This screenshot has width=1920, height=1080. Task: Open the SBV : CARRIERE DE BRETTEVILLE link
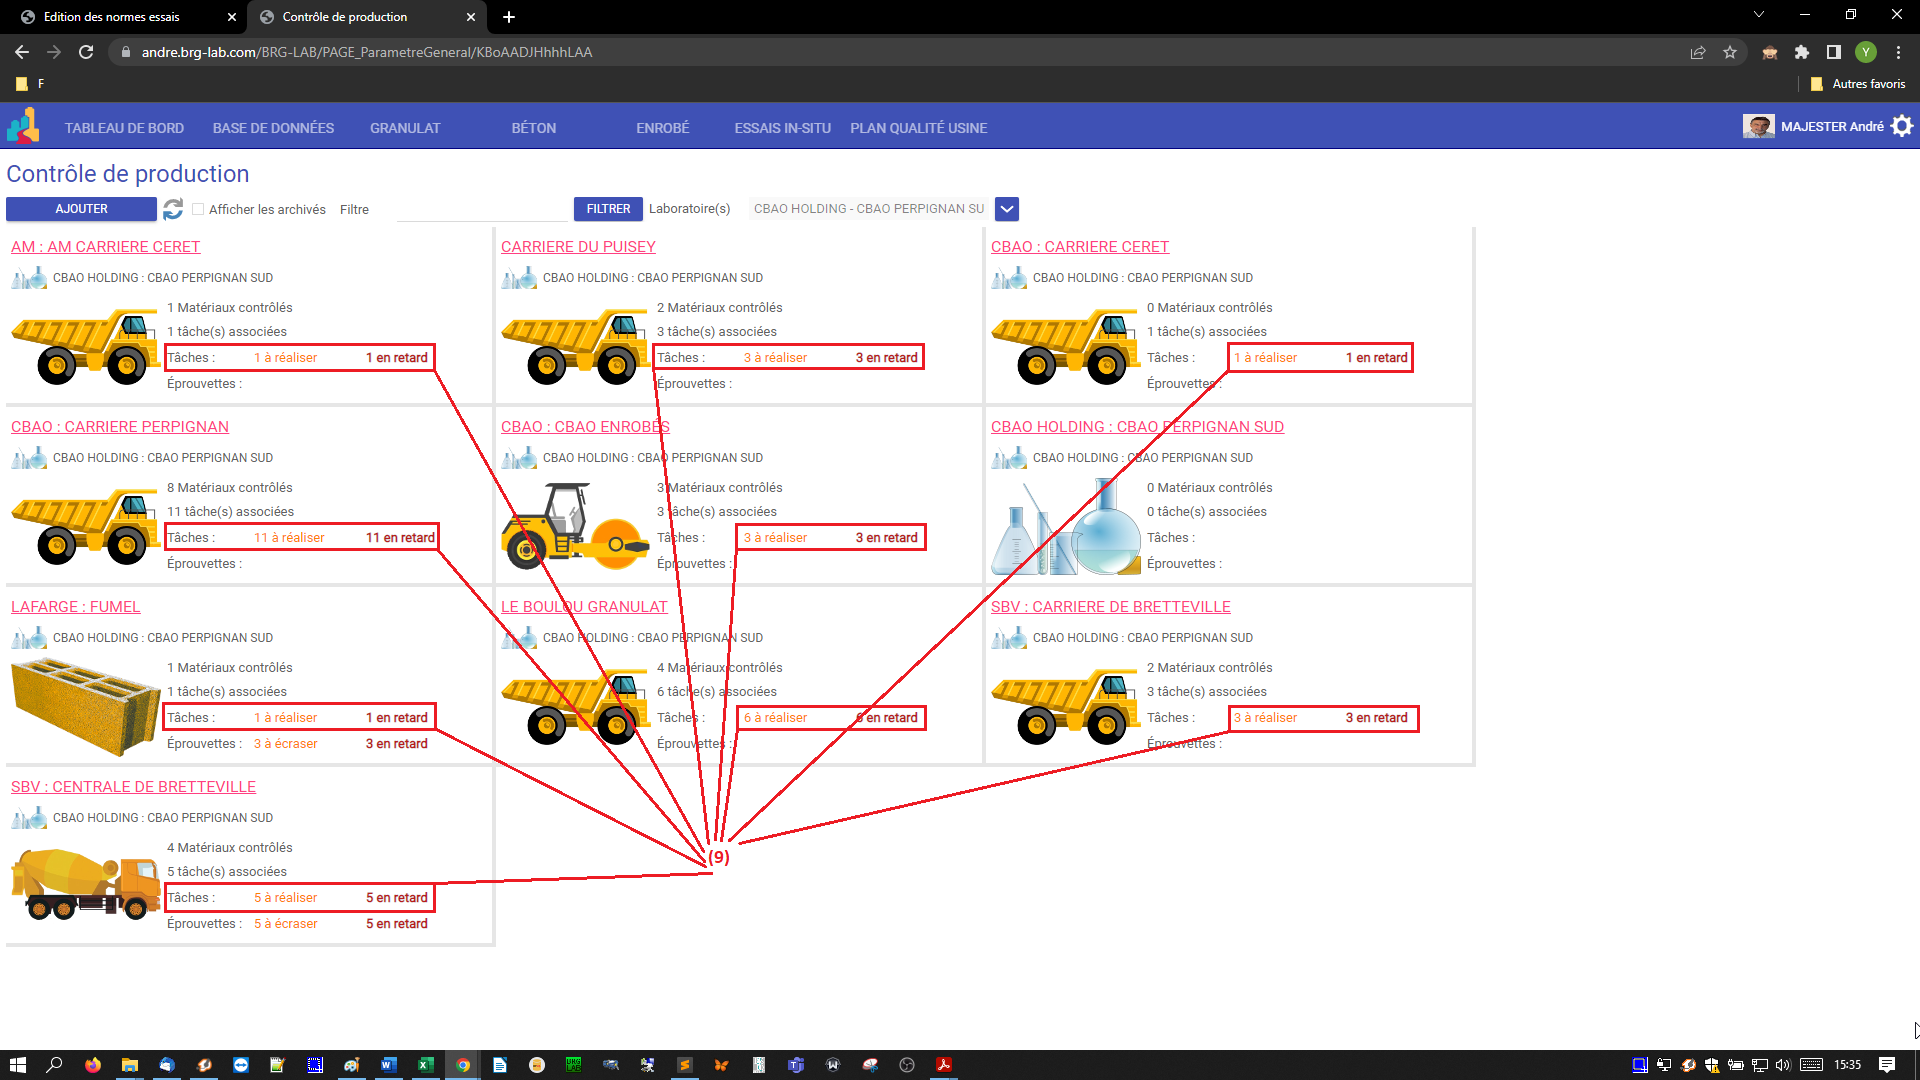(1111, 607)
